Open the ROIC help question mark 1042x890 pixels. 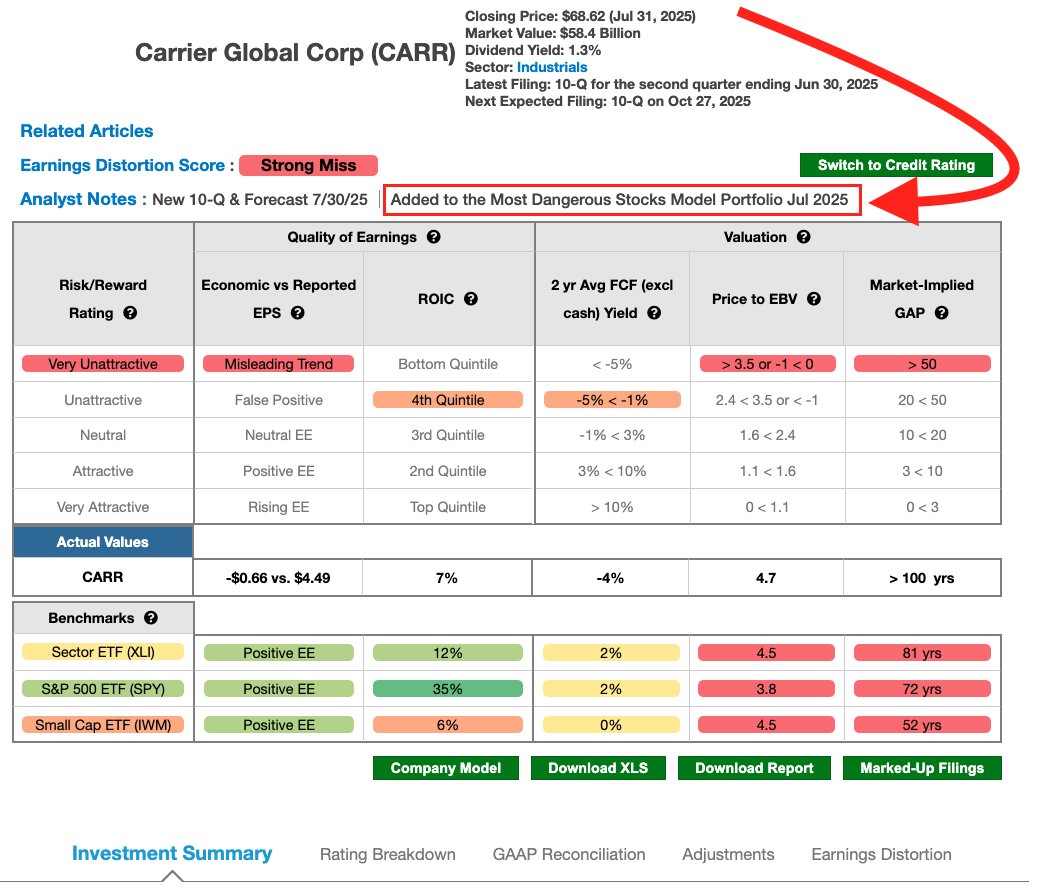pos(471,298)
